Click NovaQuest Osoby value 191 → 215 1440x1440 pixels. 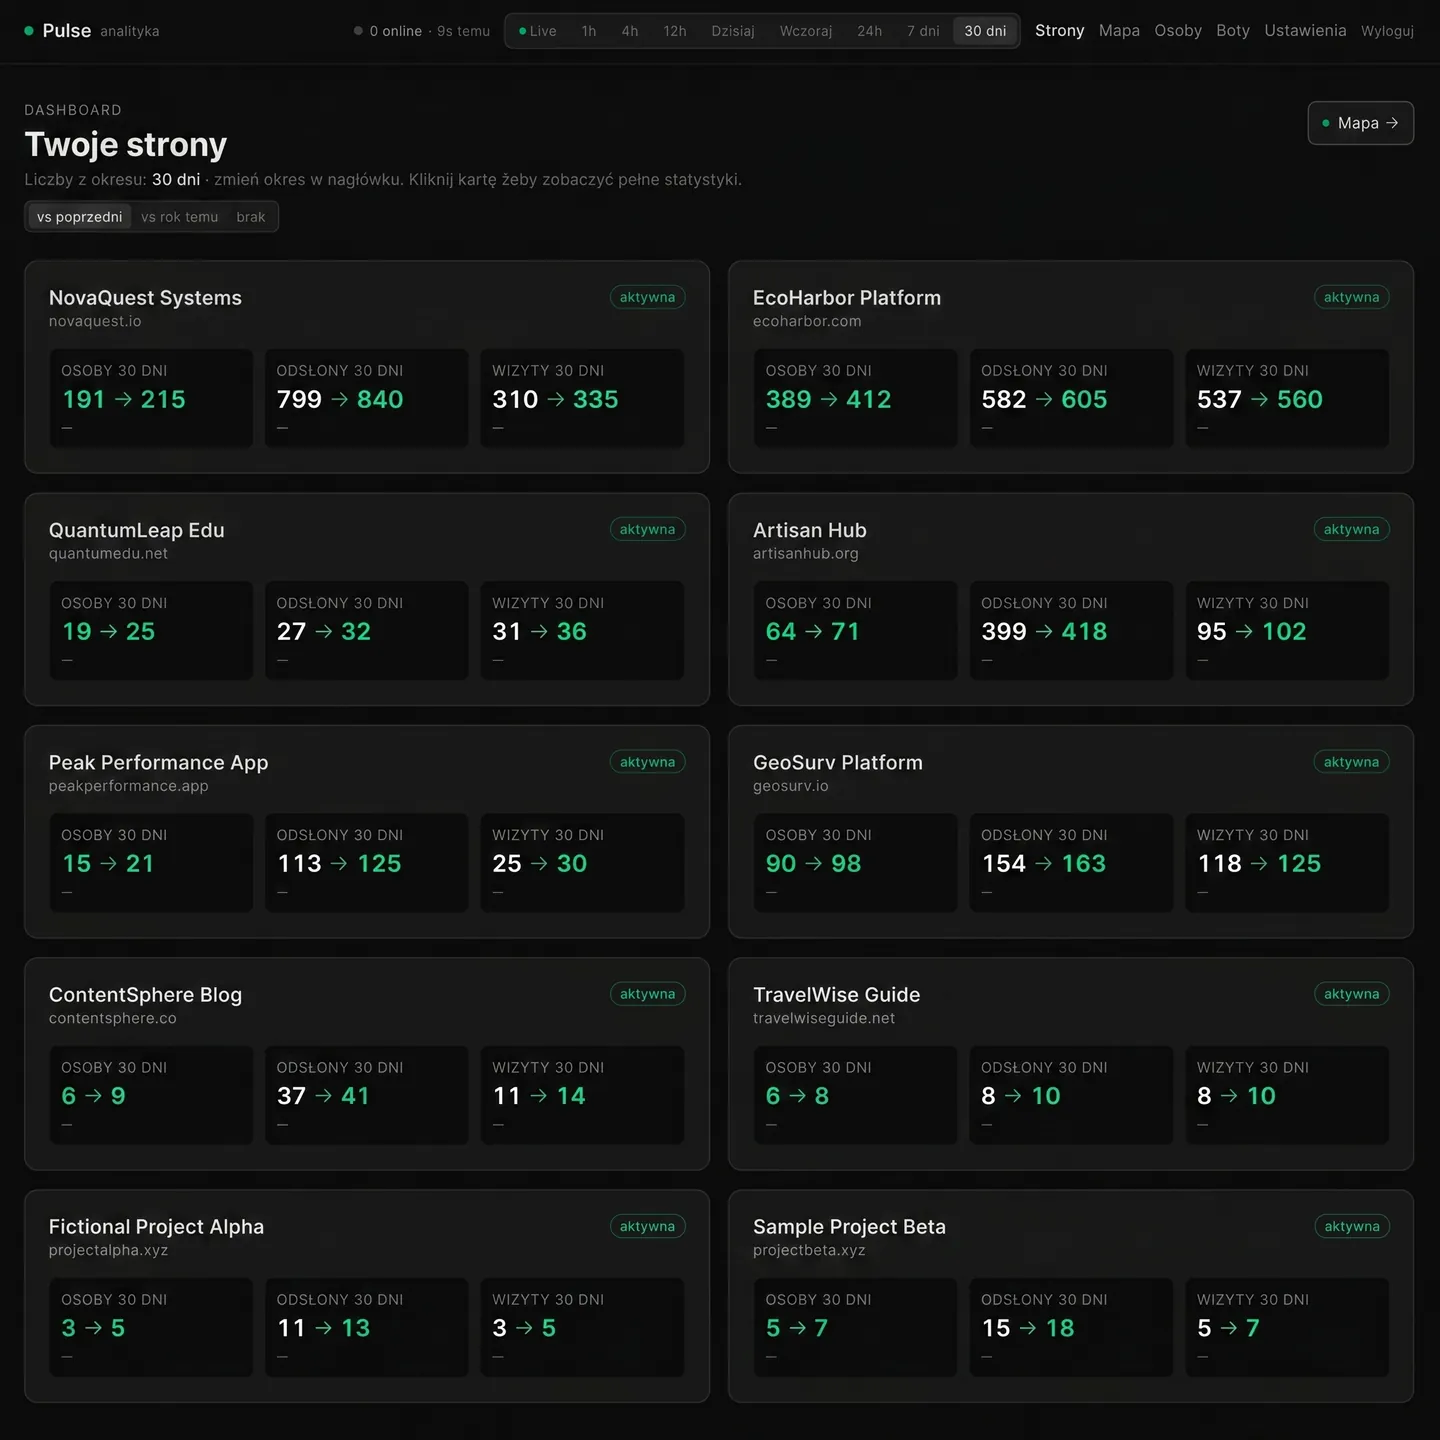[124, 399]
